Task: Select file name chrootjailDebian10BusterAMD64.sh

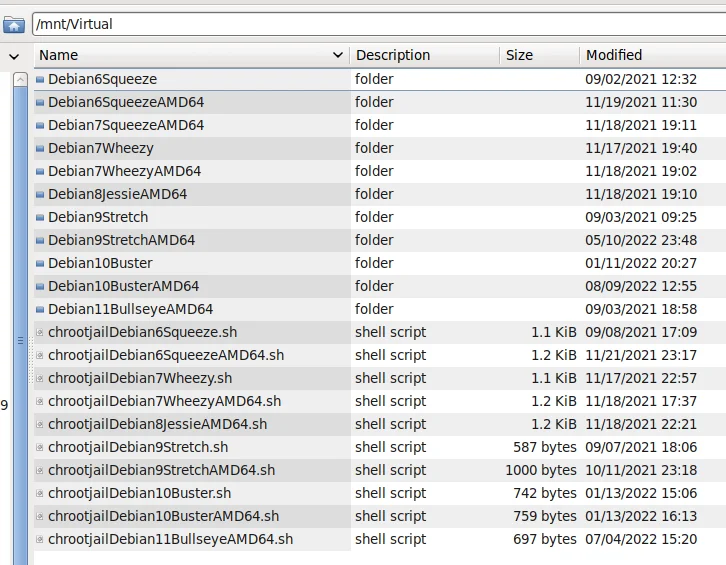Action: pyautogui.click(x=164, y=516)
